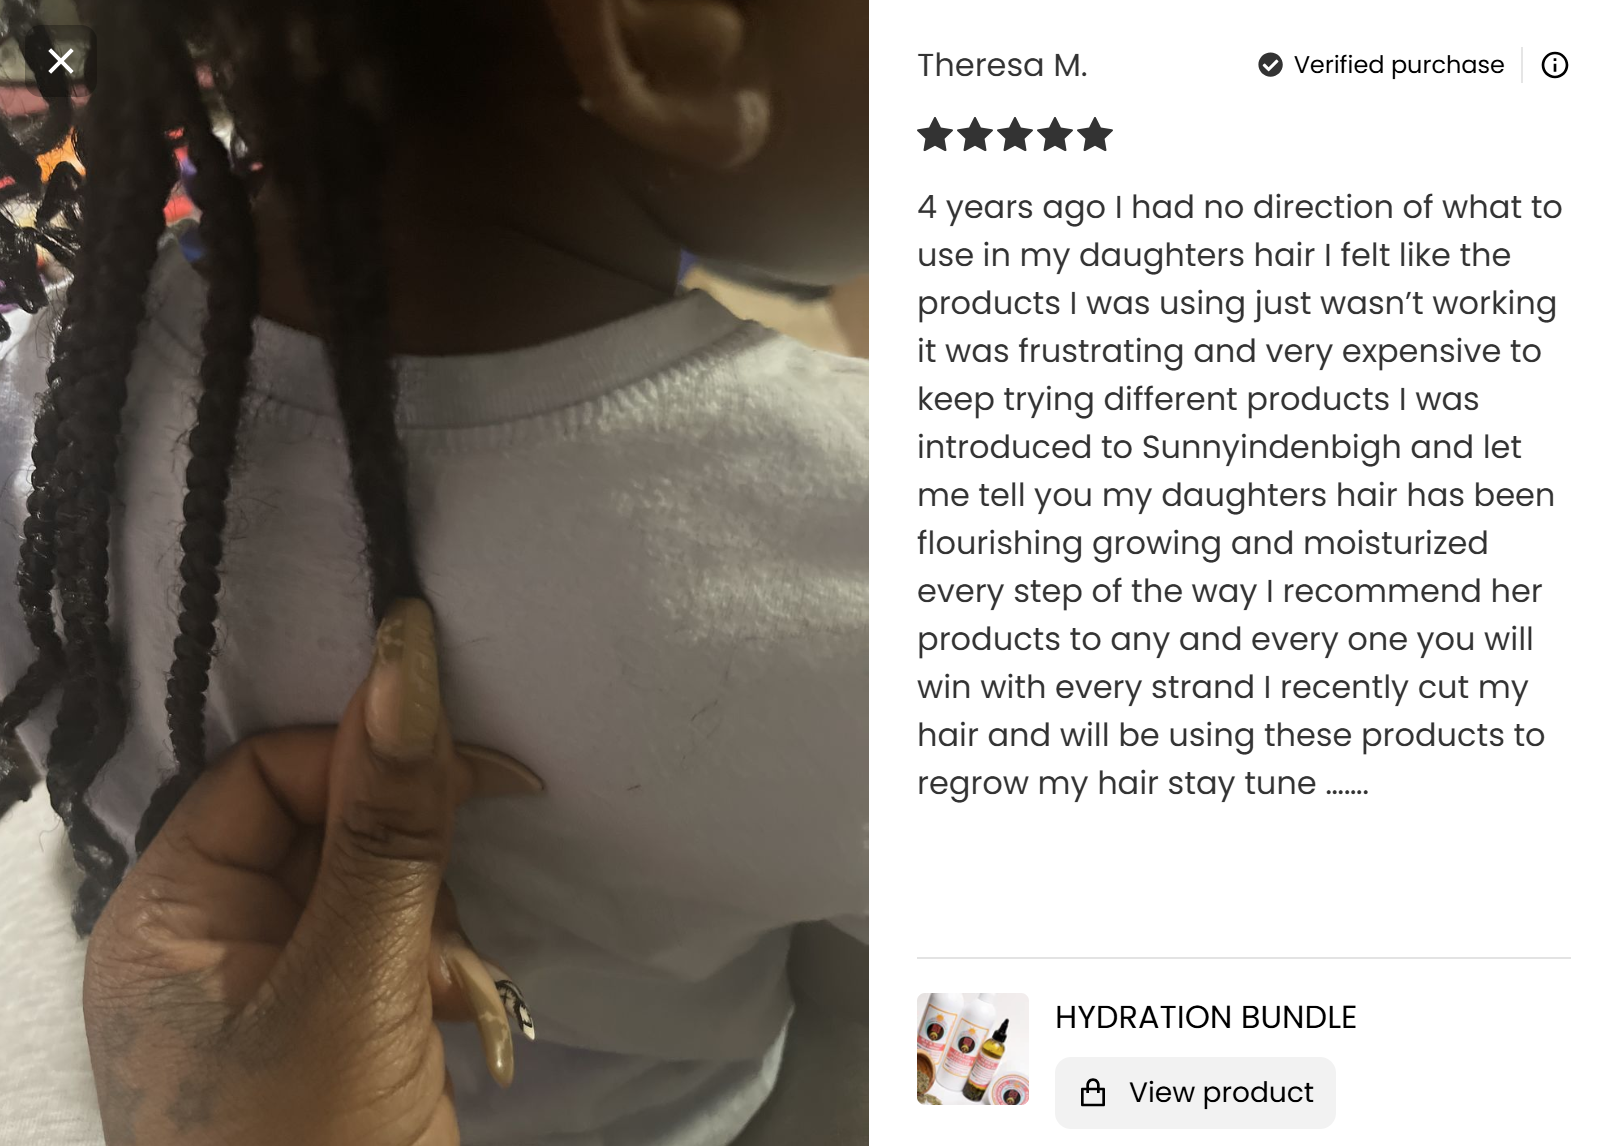Screen dimensions: 1608x1146
Task: Click the Verified purchase label text
Action: (1398, 65)
